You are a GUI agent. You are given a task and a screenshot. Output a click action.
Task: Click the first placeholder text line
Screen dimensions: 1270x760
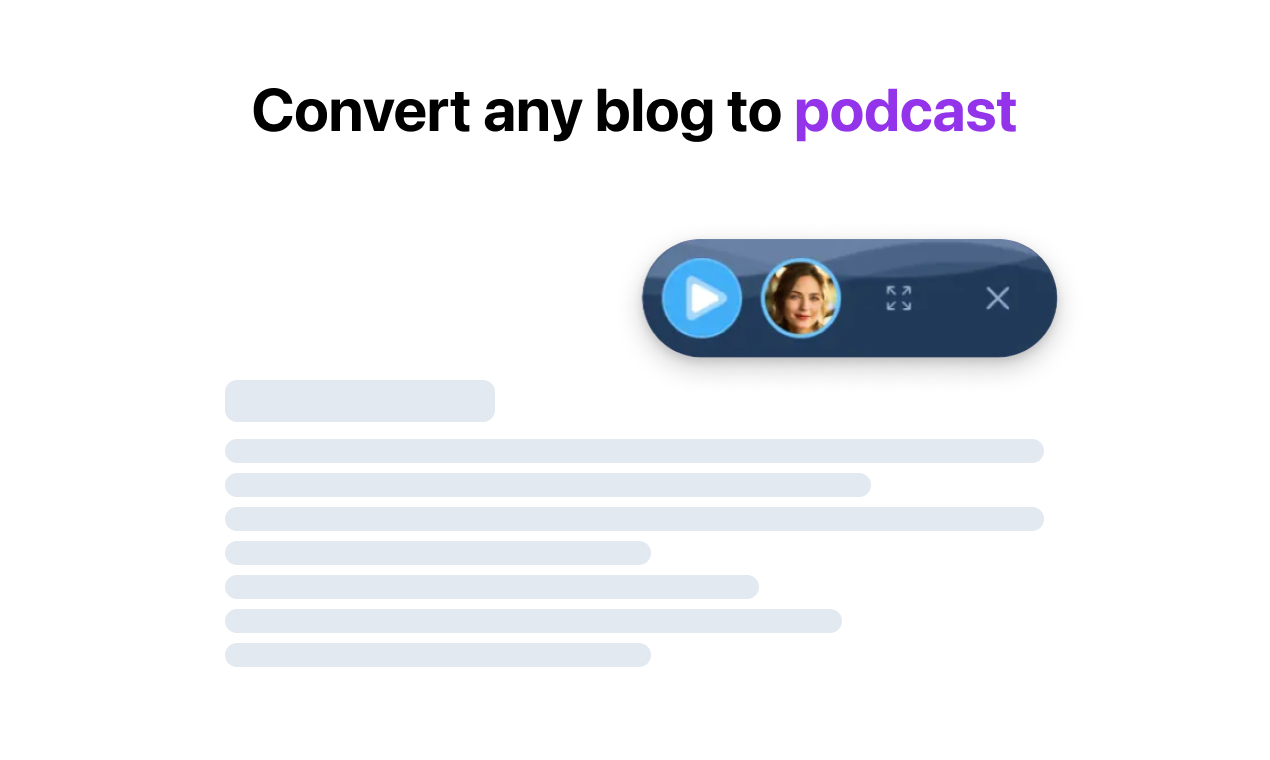634,451
